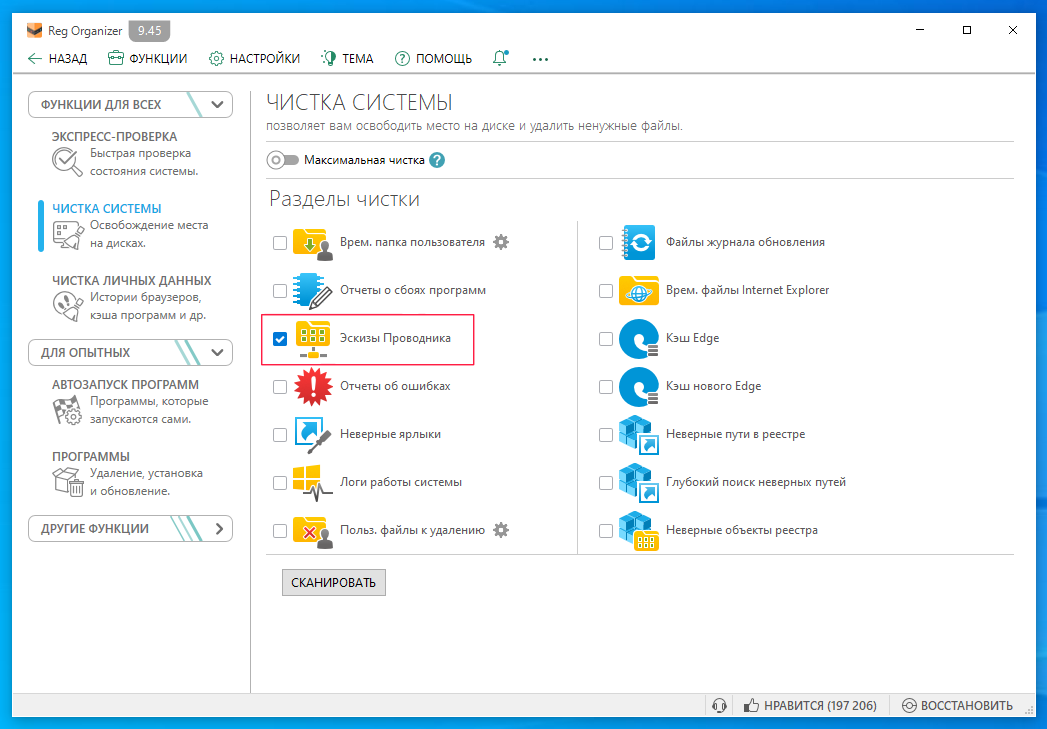
Task: Uncheck the Эскизы Проводника checkbox
Action: click(280, 339)
